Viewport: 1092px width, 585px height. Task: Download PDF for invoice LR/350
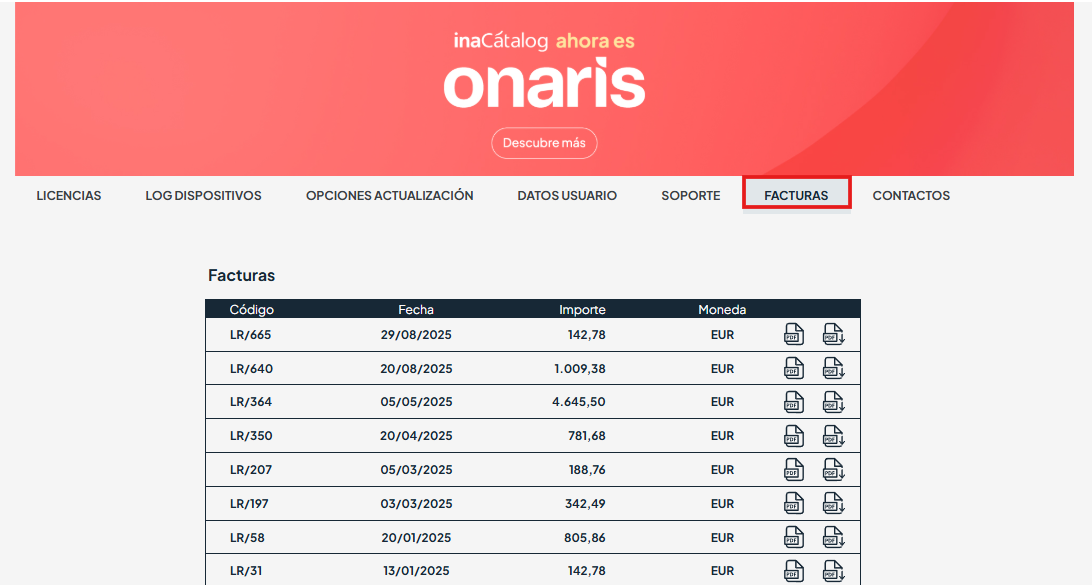pos(834,436)
